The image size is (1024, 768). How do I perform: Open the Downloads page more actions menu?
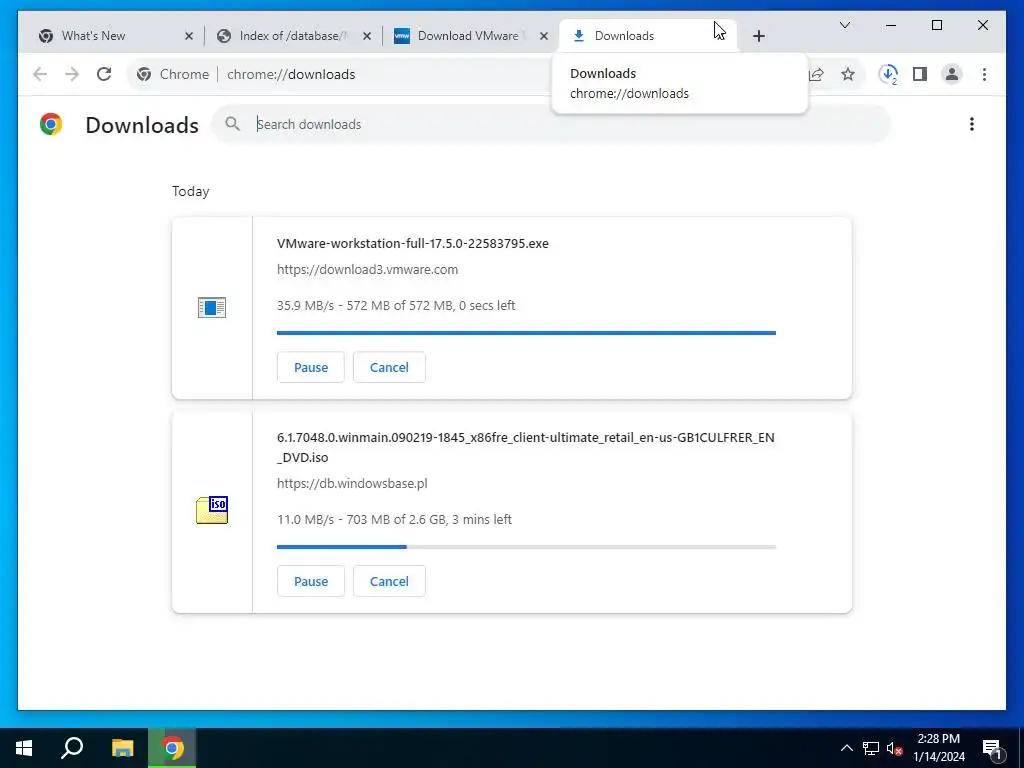tap(972, 124)
